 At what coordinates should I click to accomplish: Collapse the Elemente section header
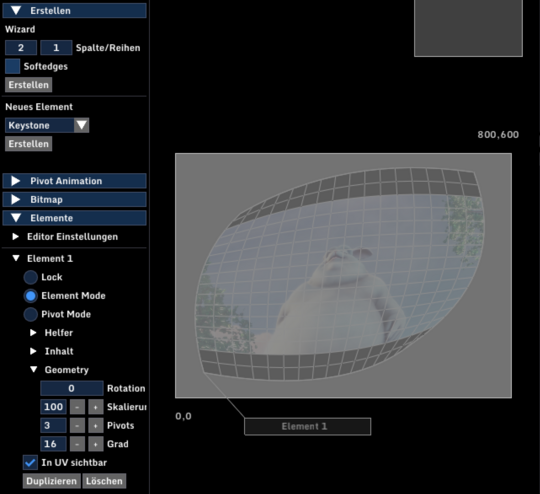(x=74, y=218)
